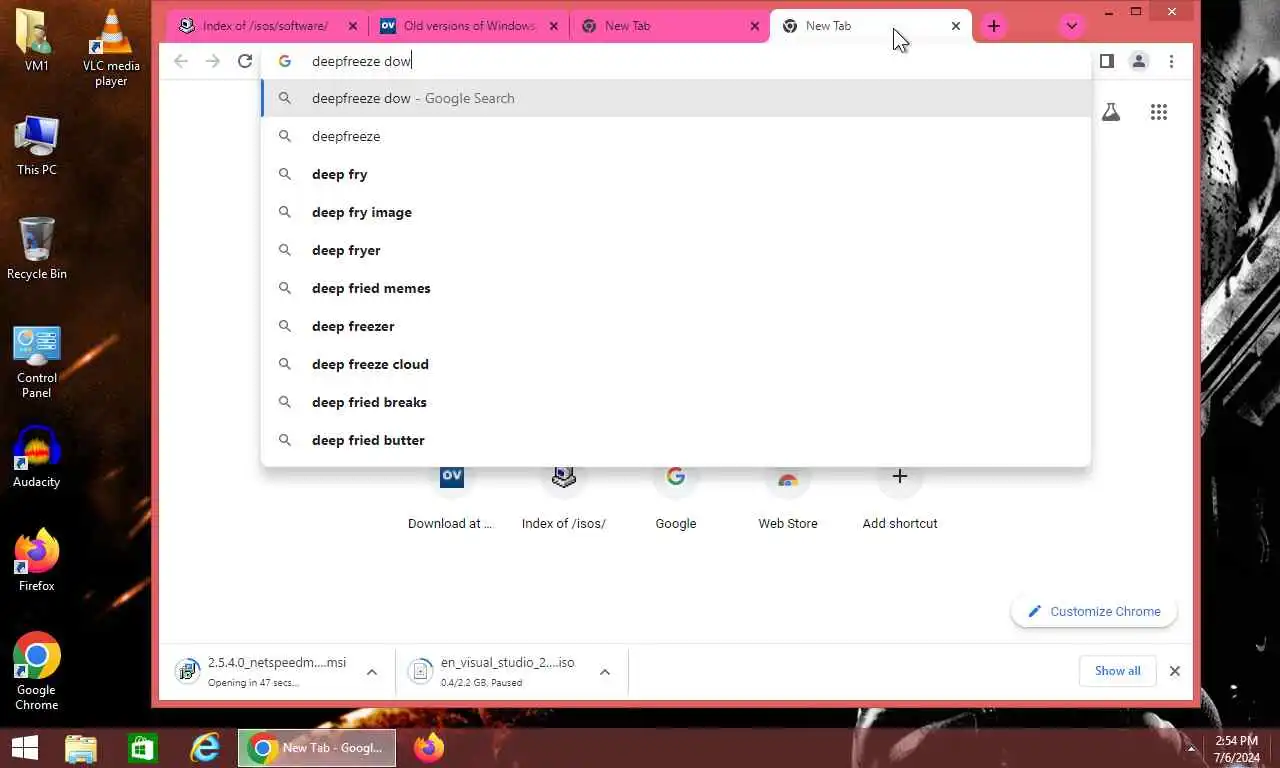Open the 'Index of /isos/' shortcut tile
Viewport: 1280px width, 768px height.
563,497
